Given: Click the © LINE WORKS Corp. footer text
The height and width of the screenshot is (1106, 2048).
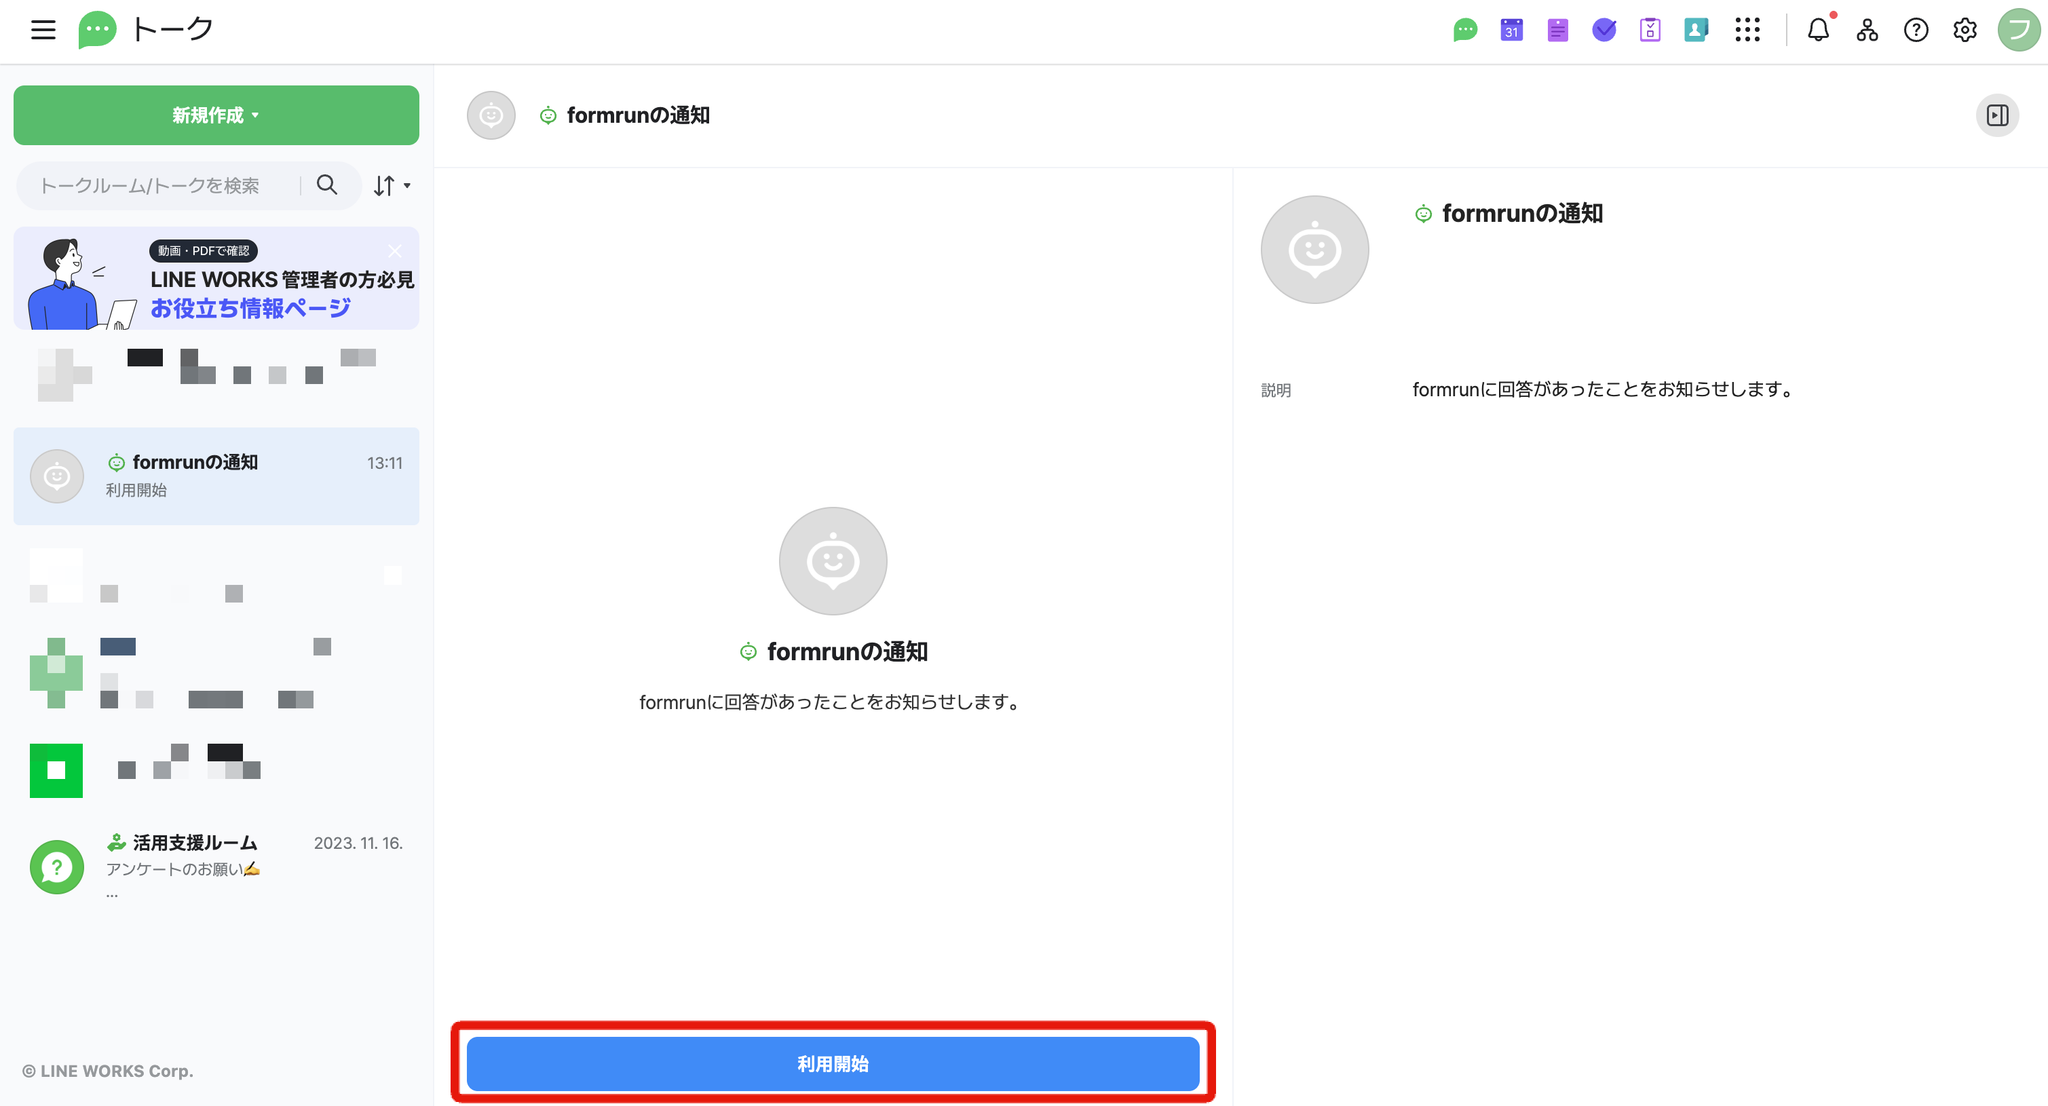Looking at the screenshot, I should [x=108, y=1071].
